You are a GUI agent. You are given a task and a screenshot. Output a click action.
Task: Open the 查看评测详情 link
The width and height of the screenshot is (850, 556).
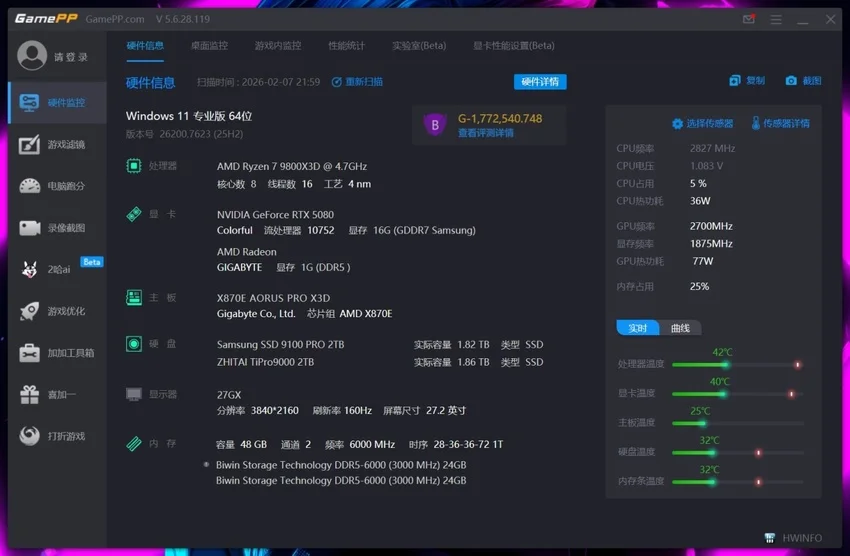click(x=486, y=133)
